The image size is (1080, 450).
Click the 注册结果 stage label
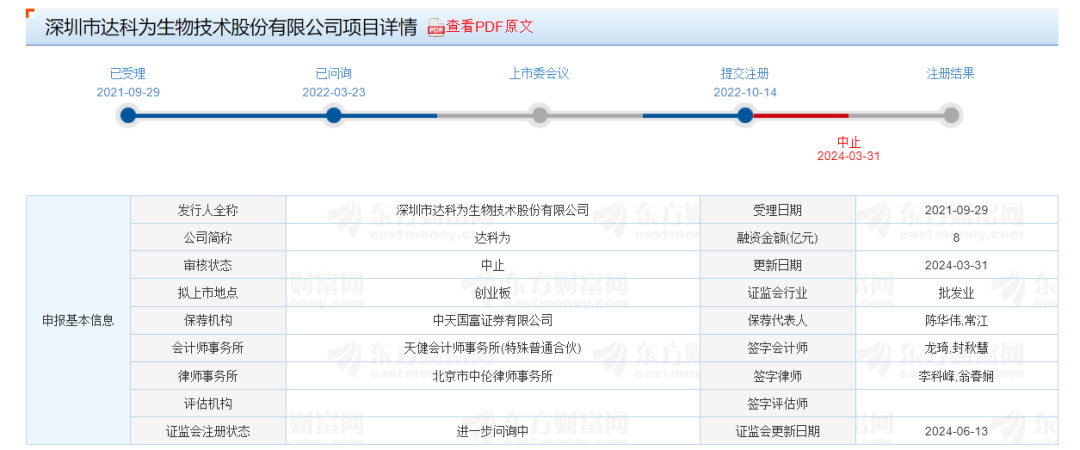[951, 74]
